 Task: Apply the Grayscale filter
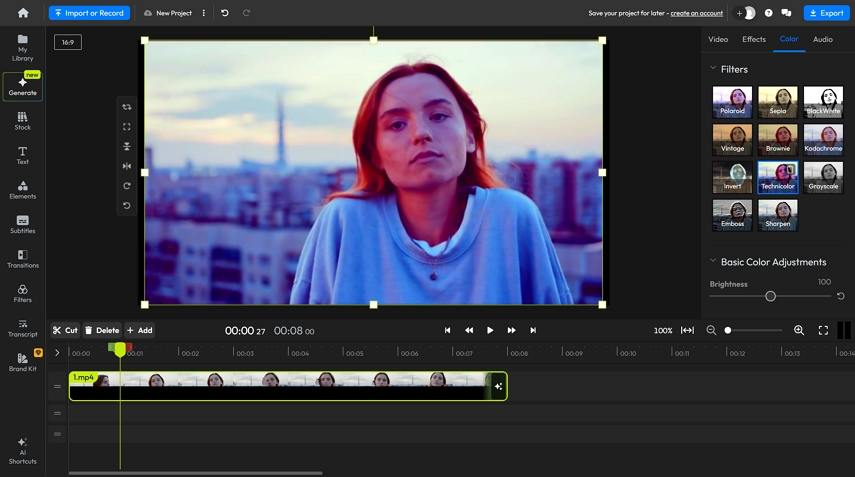[823, 177]
